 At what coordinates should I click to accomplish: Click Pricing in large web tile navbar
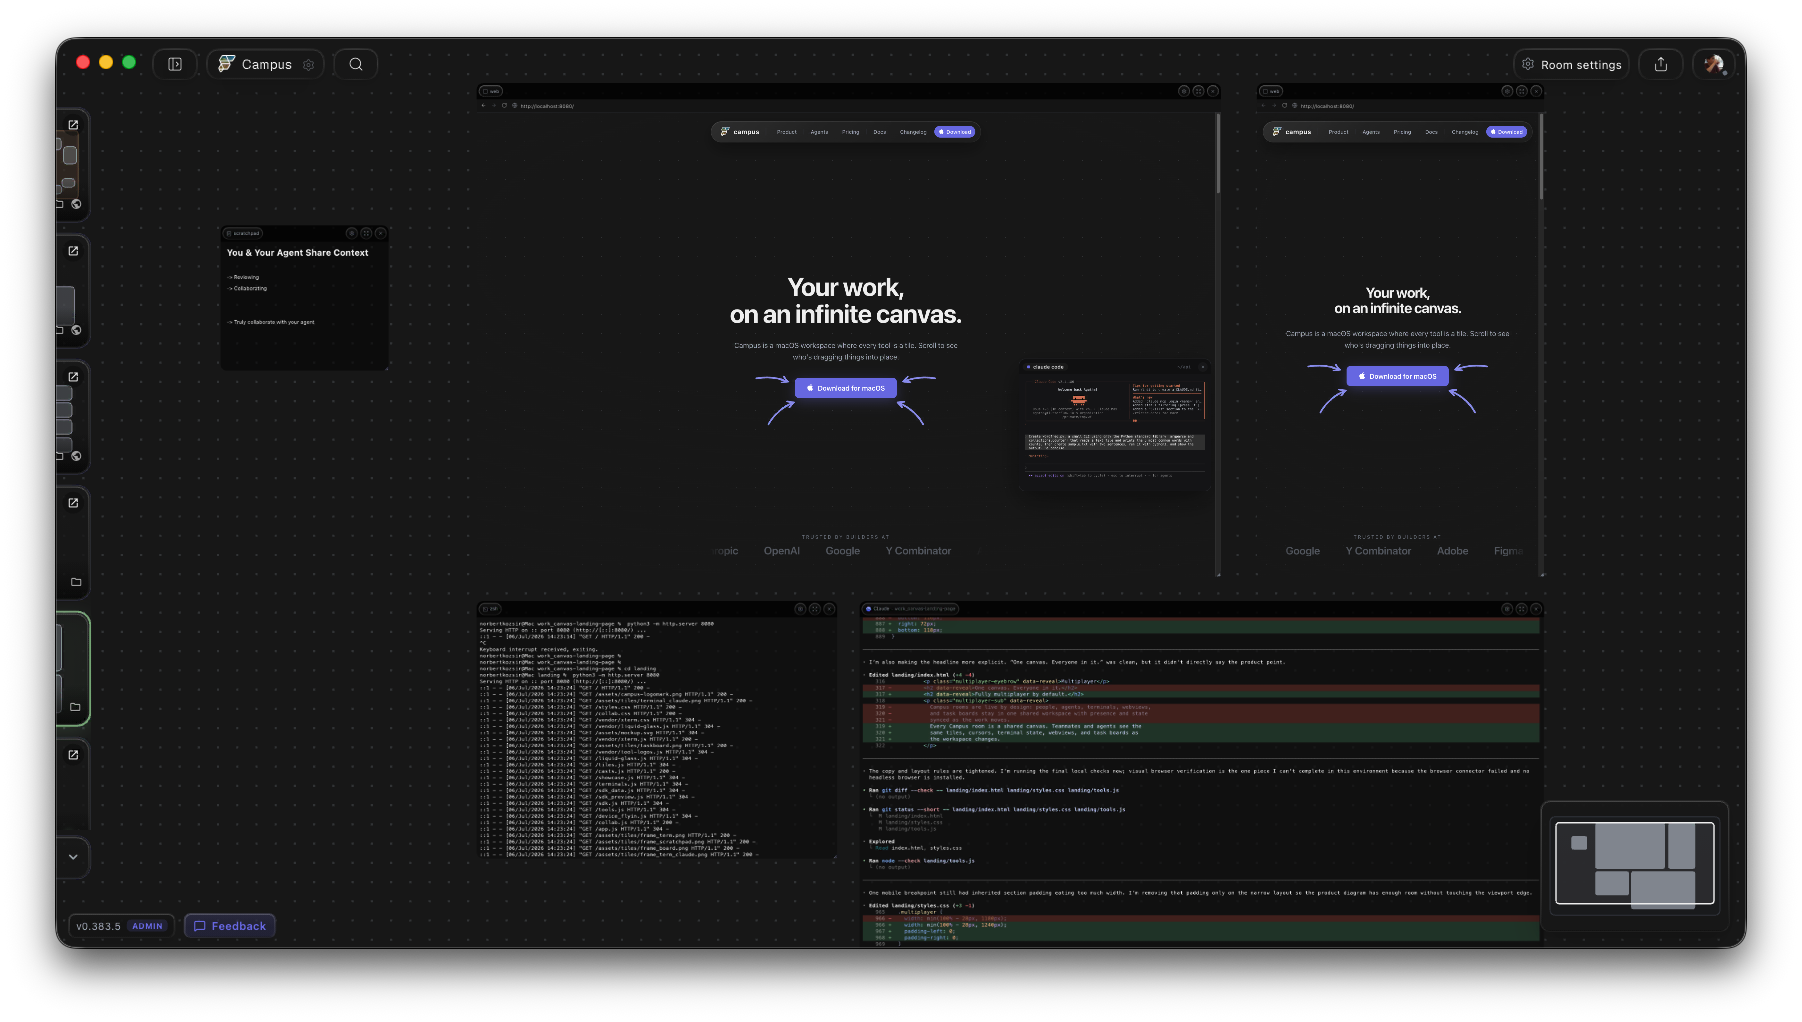pos(851,132)
